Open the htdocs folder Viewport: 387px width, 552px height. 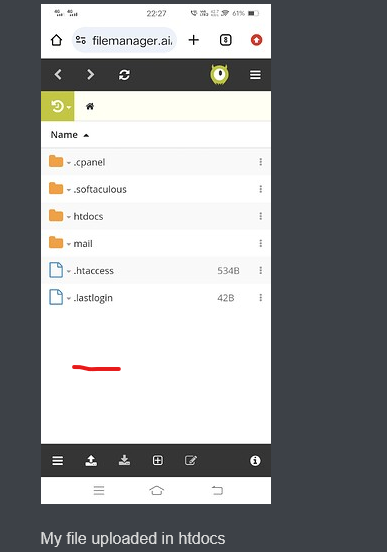point(88,216)
